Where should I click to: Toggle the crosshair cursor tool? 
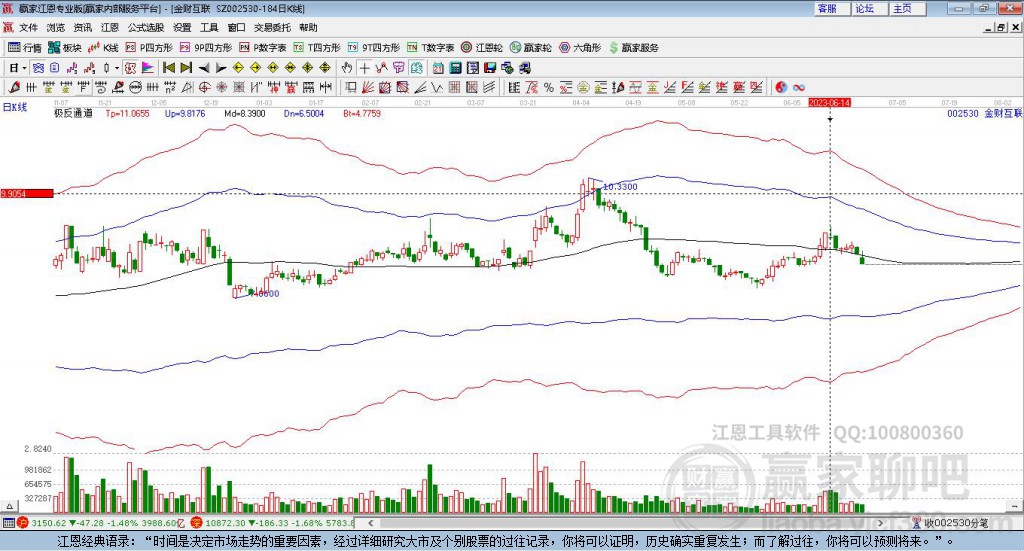364,68
